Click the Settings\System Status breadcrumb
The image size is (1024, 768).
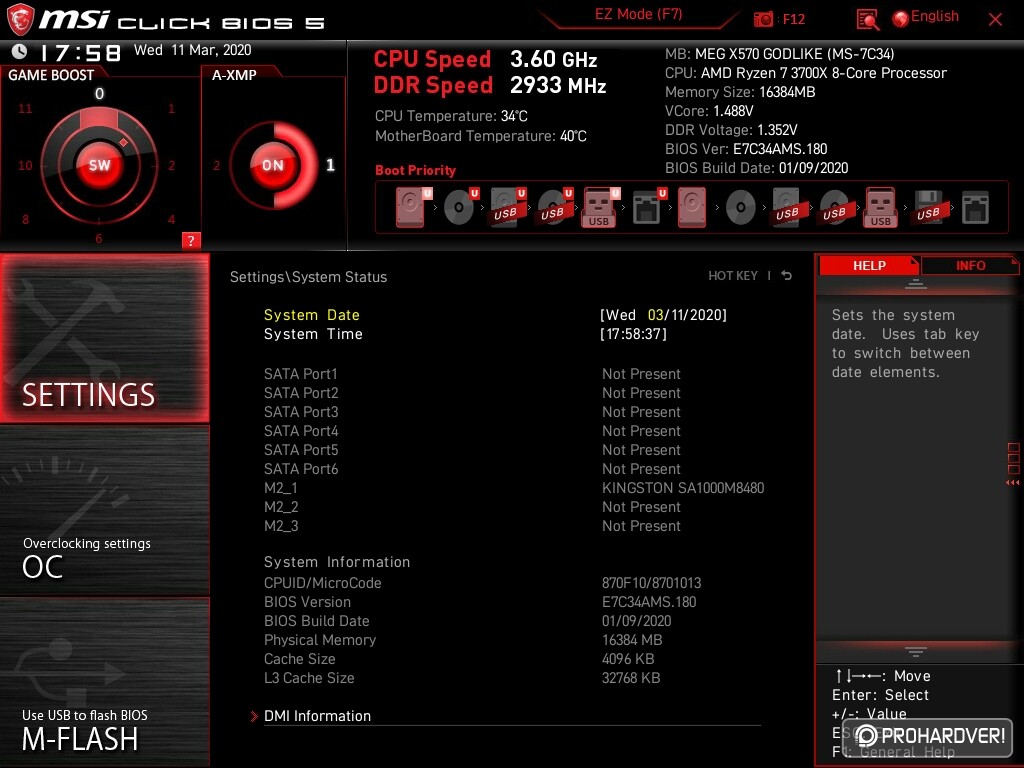point(308,277)
